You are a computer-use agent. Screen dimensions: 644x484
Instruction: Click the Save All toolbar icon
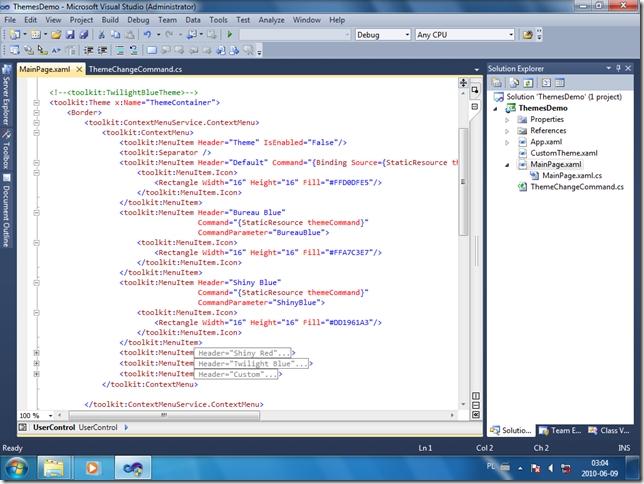[x=84, y=35]
